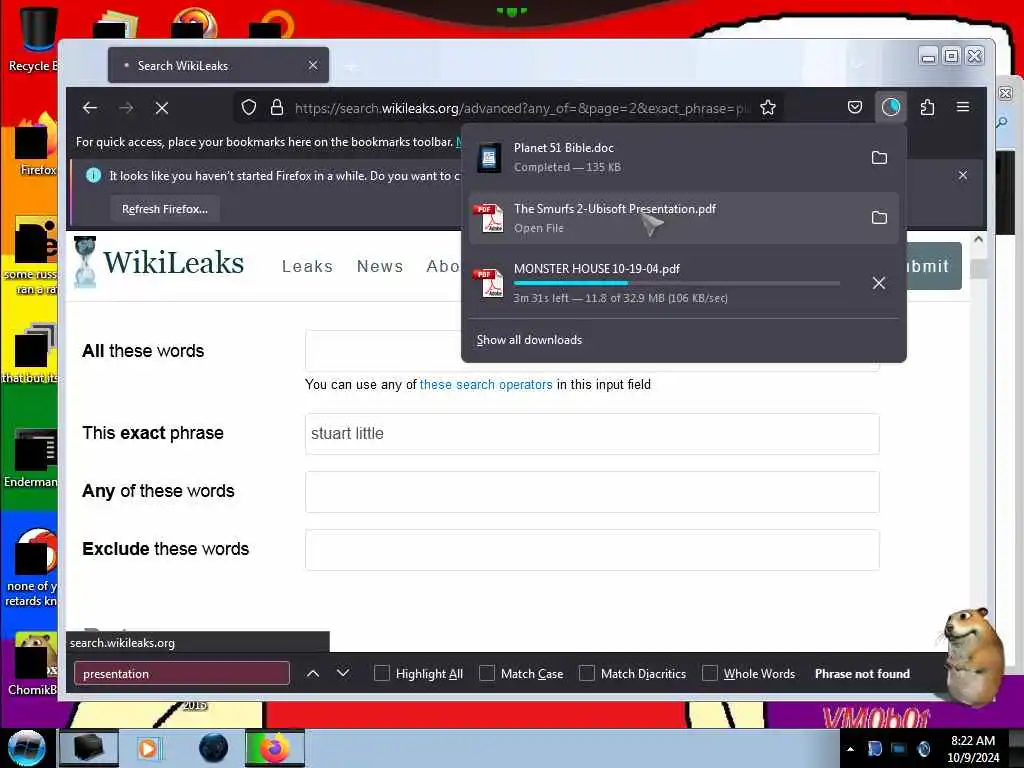Open the Leaks navigation item
This screenshot has width=1024, height=768.
pos(307,266)
